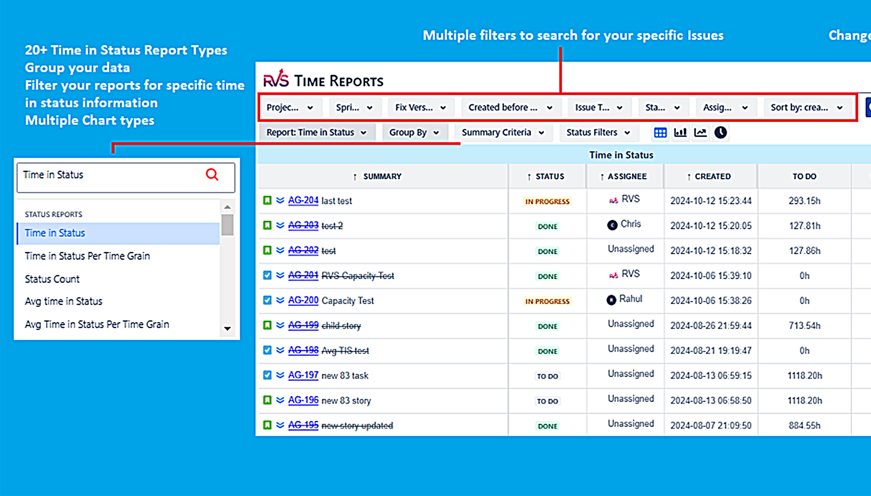Click Chris avatar in AG-203 row
The height and width of the screenshot is (496, 871).
coord(612,225)
